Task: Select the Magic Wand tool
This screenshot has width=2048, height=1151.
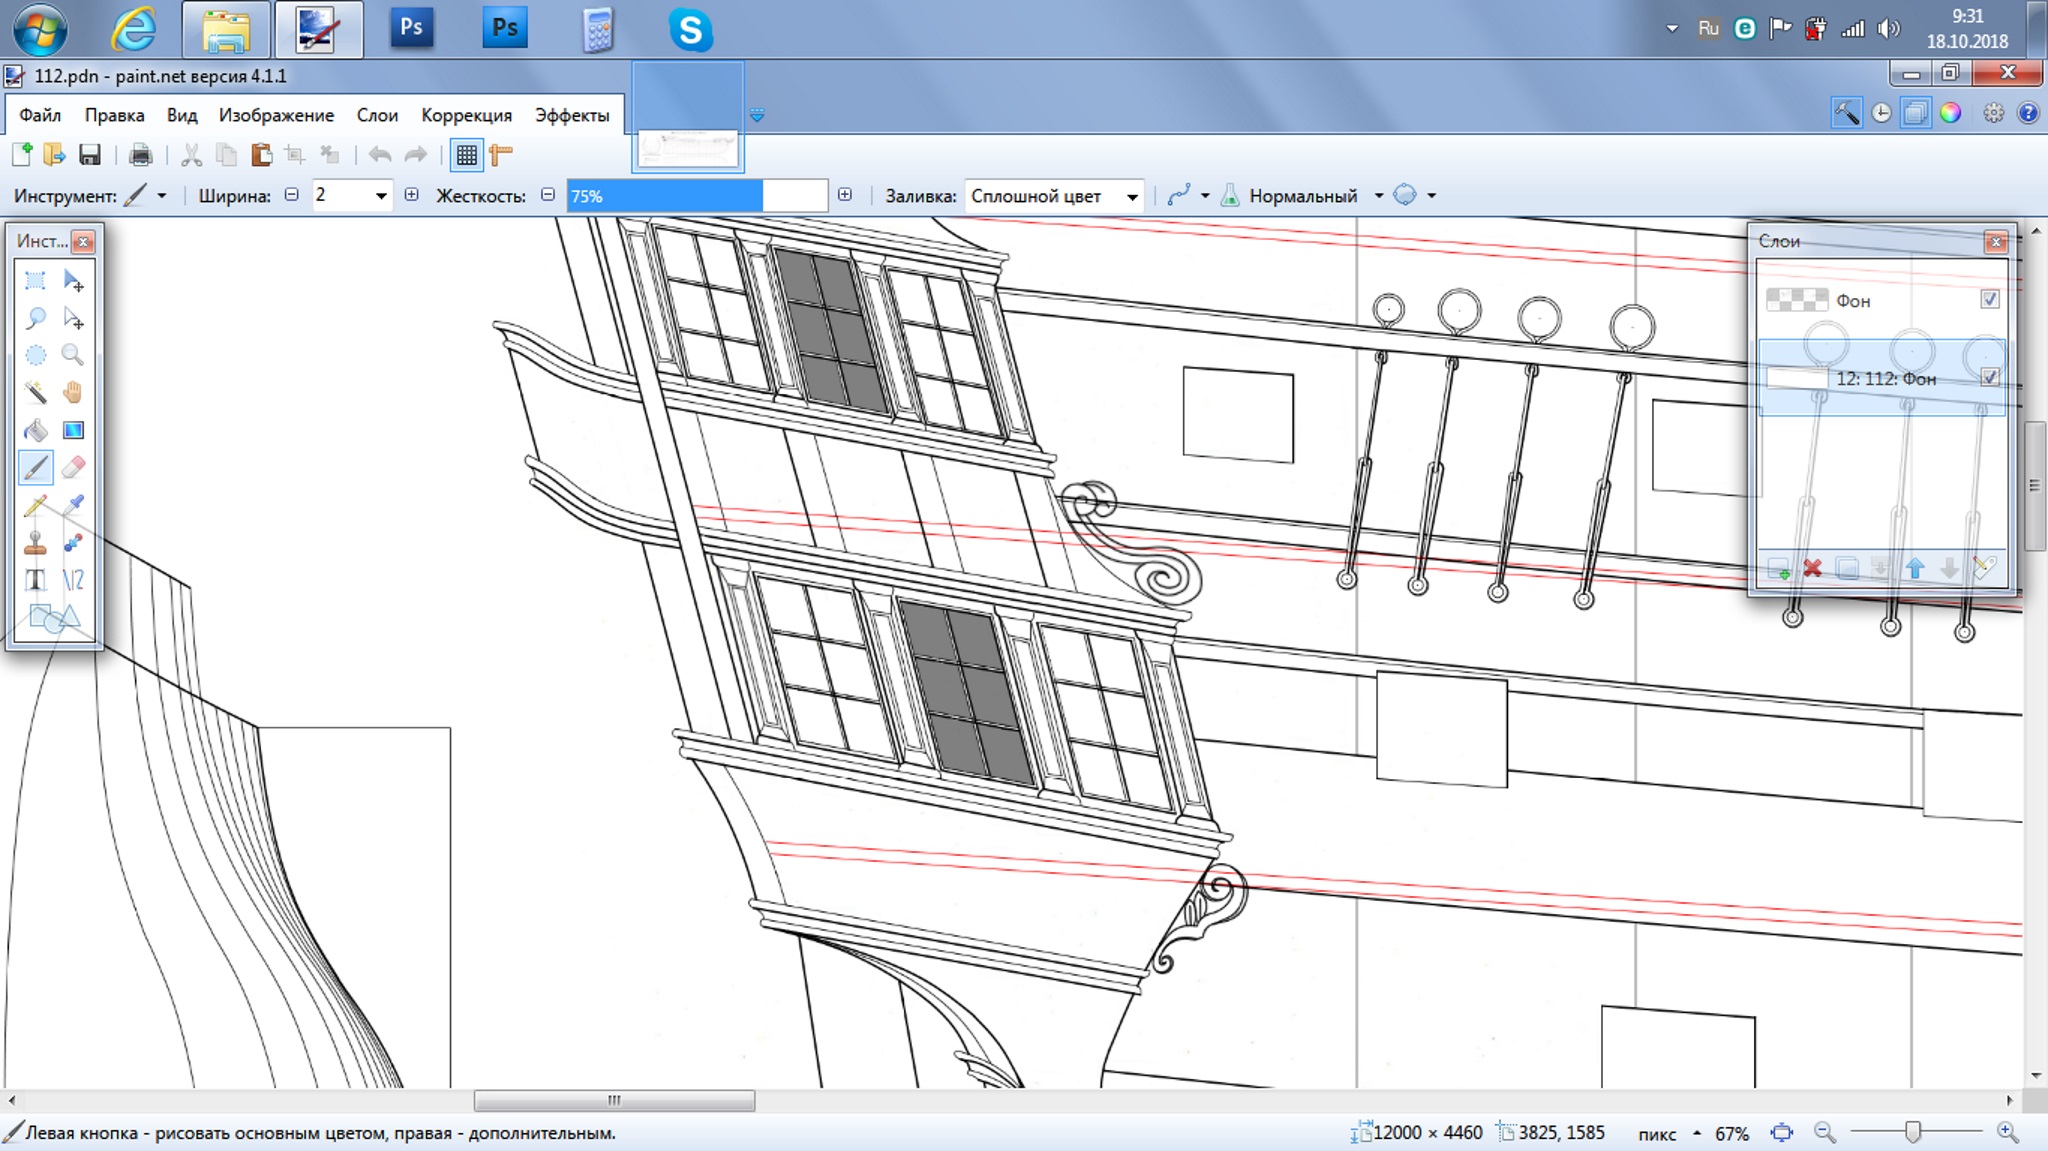Action: 35,392
